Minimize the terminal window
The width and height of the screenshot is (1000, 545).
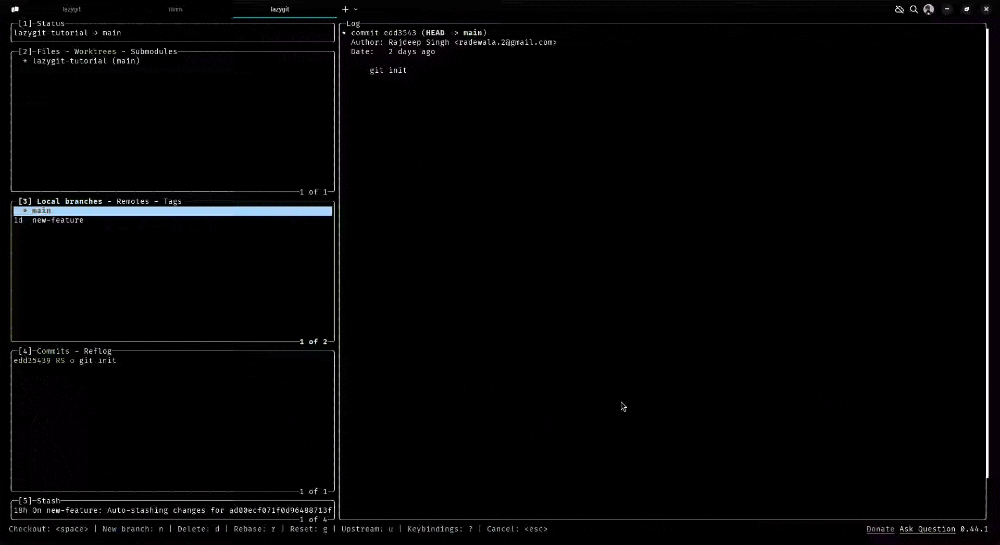click(x=947, y=10)
